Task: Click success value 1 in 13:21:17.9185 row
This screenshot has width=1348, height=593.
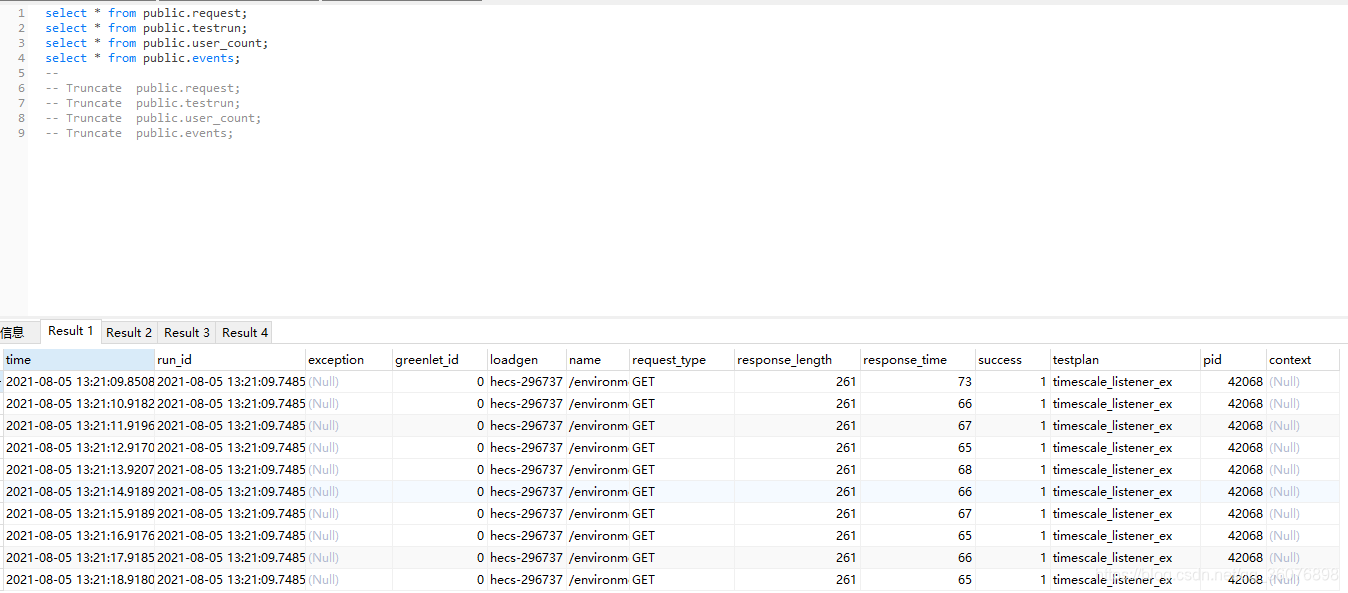Action: [1013, 558]
